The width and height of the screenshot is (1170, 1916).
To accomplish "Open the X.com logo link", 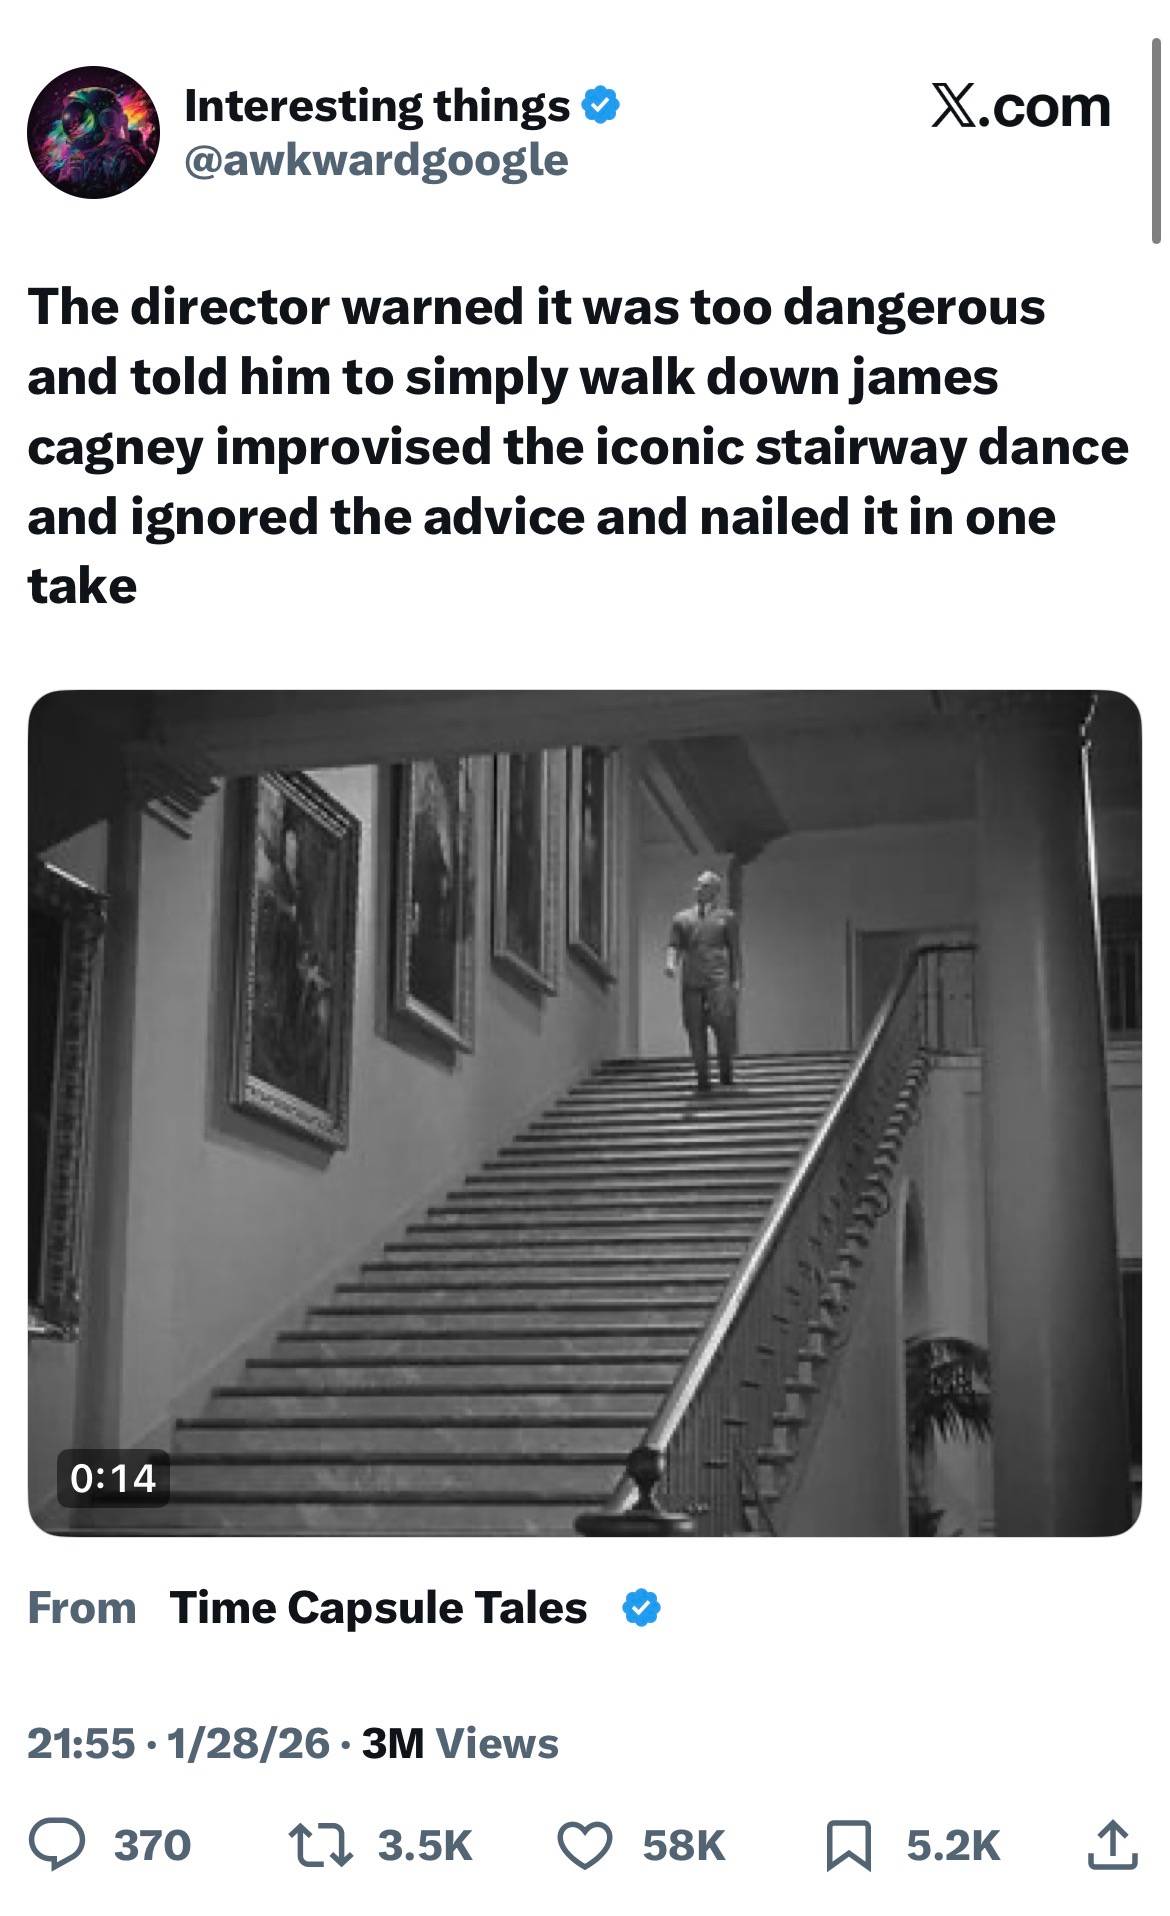I will pos(1021,106).
